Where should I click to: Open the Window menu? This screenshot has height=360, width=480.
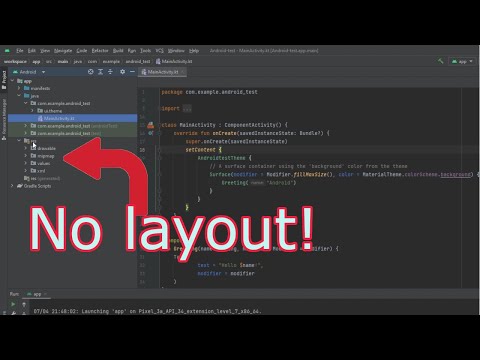point(176,51)
